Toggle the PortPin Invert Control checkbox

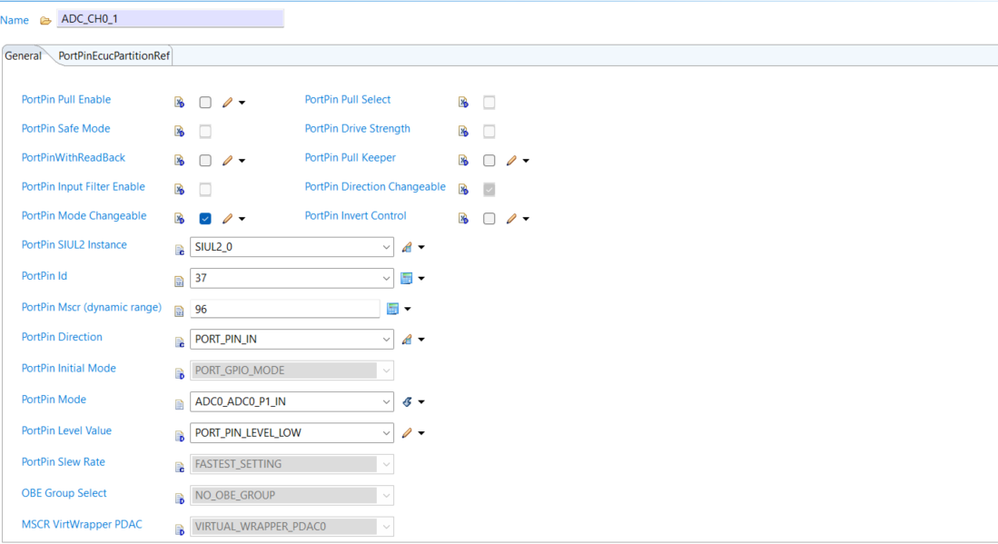(489, 219)
